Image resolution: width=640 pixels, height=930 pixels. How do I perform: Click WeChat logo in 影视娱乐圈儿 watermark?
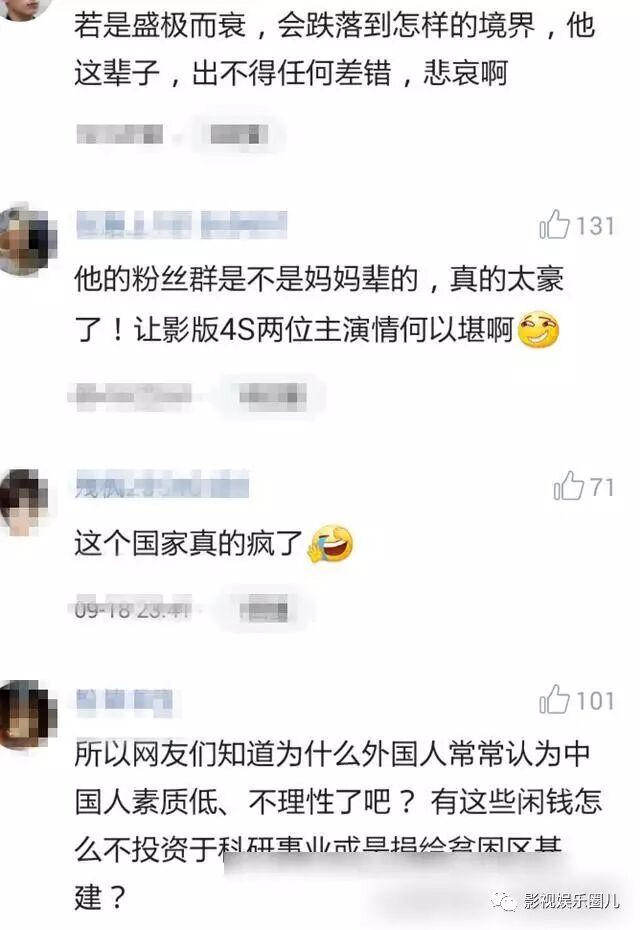504,902
